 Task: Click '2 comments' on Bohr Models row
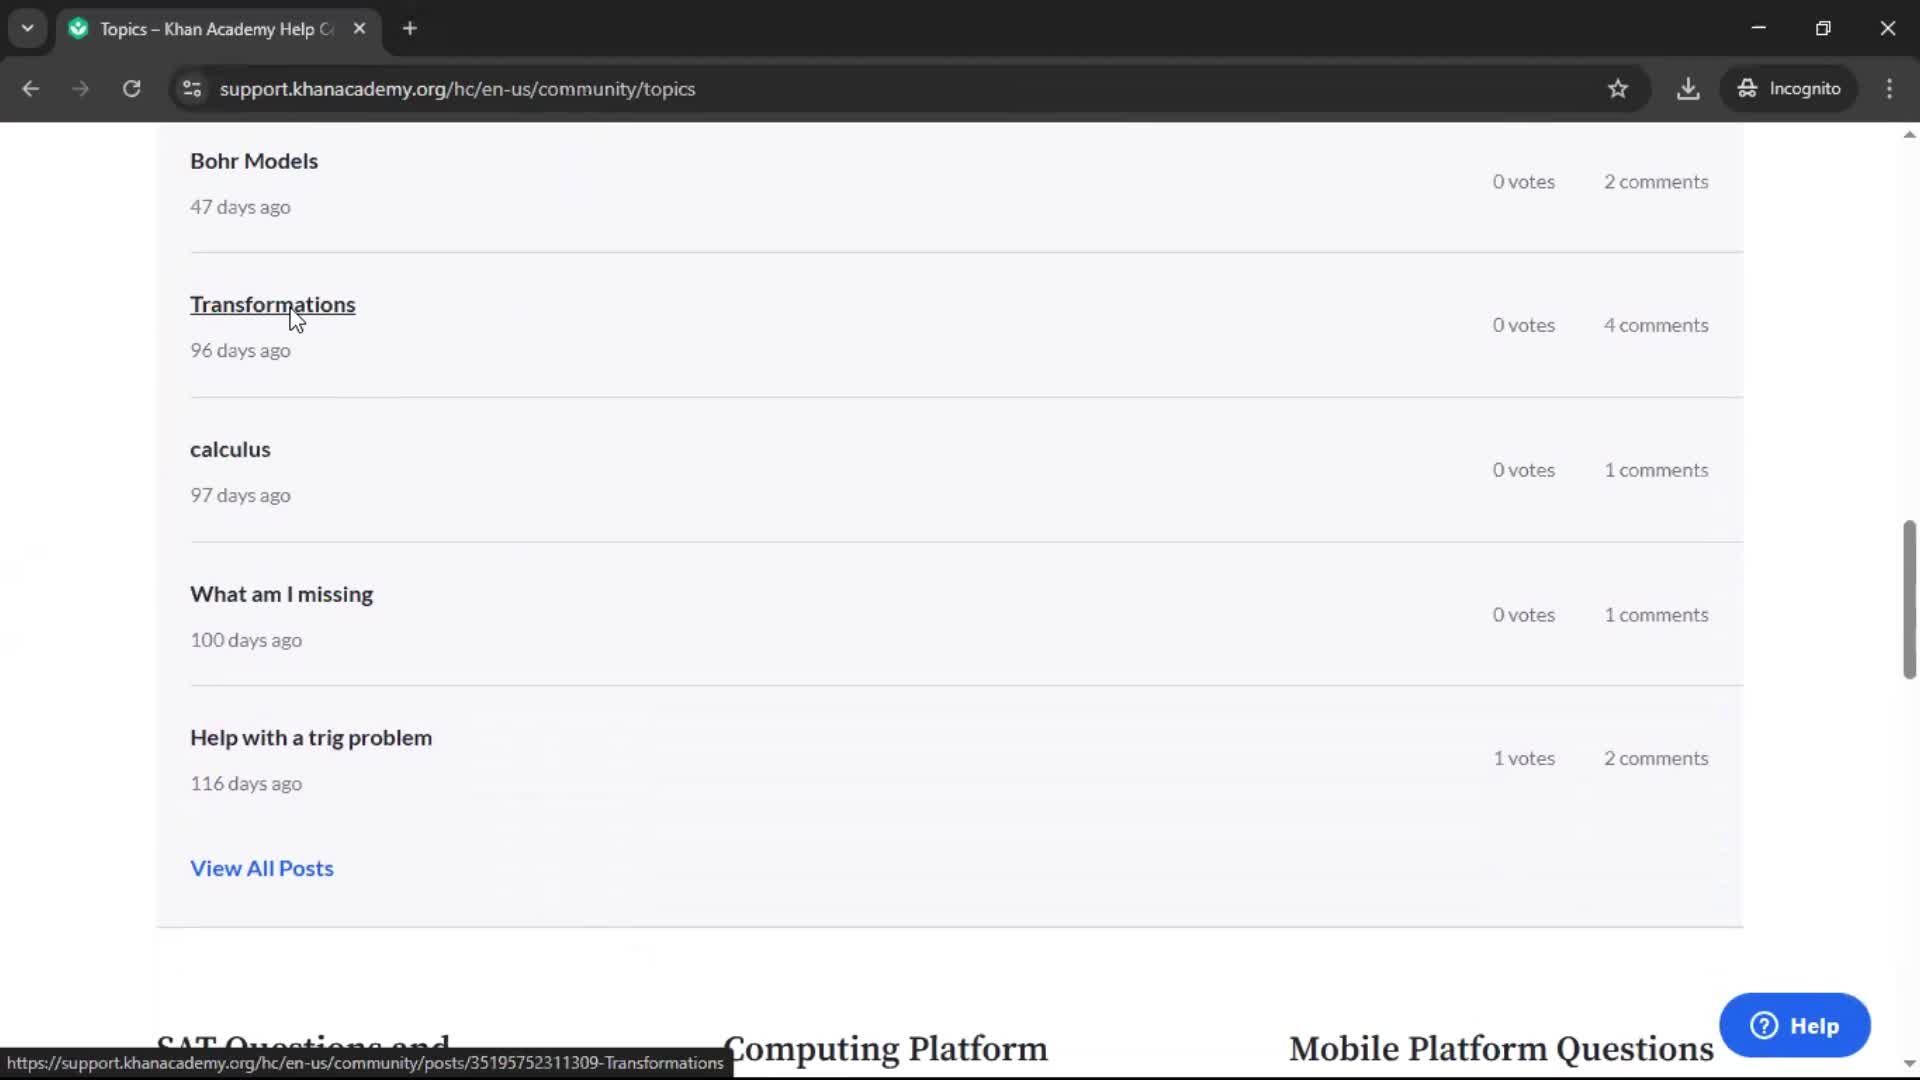click(1656, 182)
